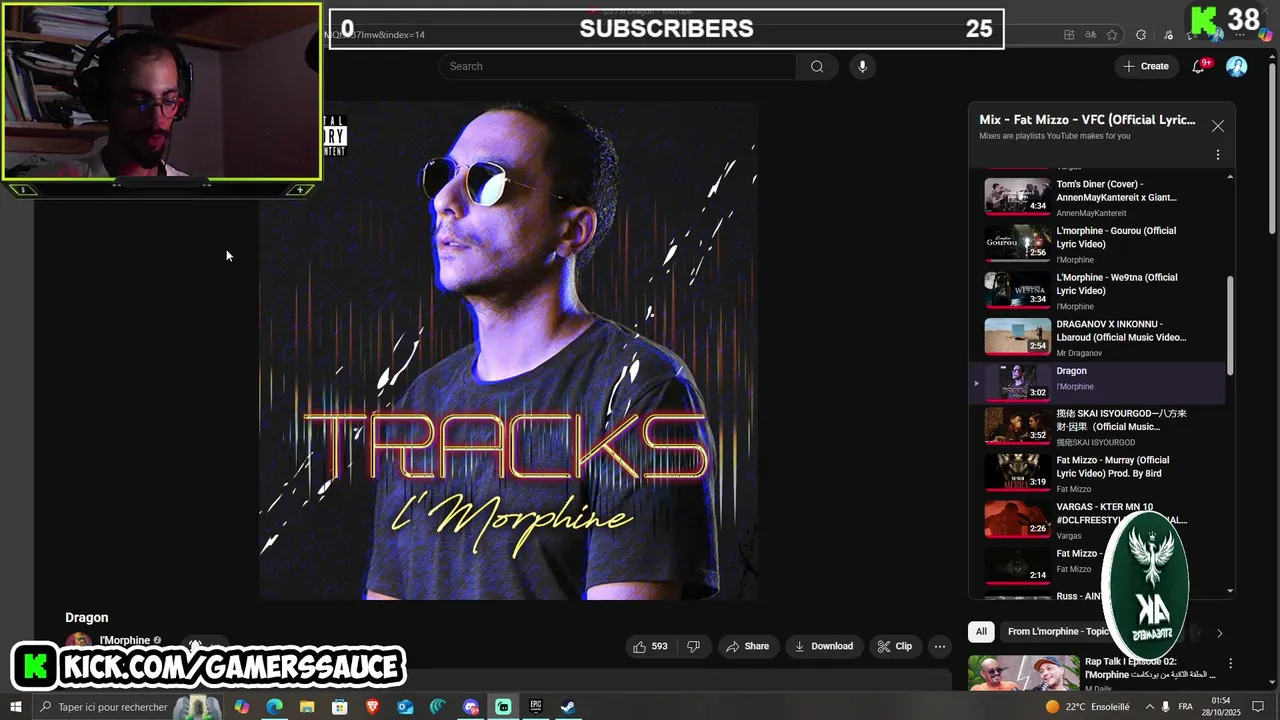Click the Create button
This screenshot has width=1280, height=720.
(1145, 66)
